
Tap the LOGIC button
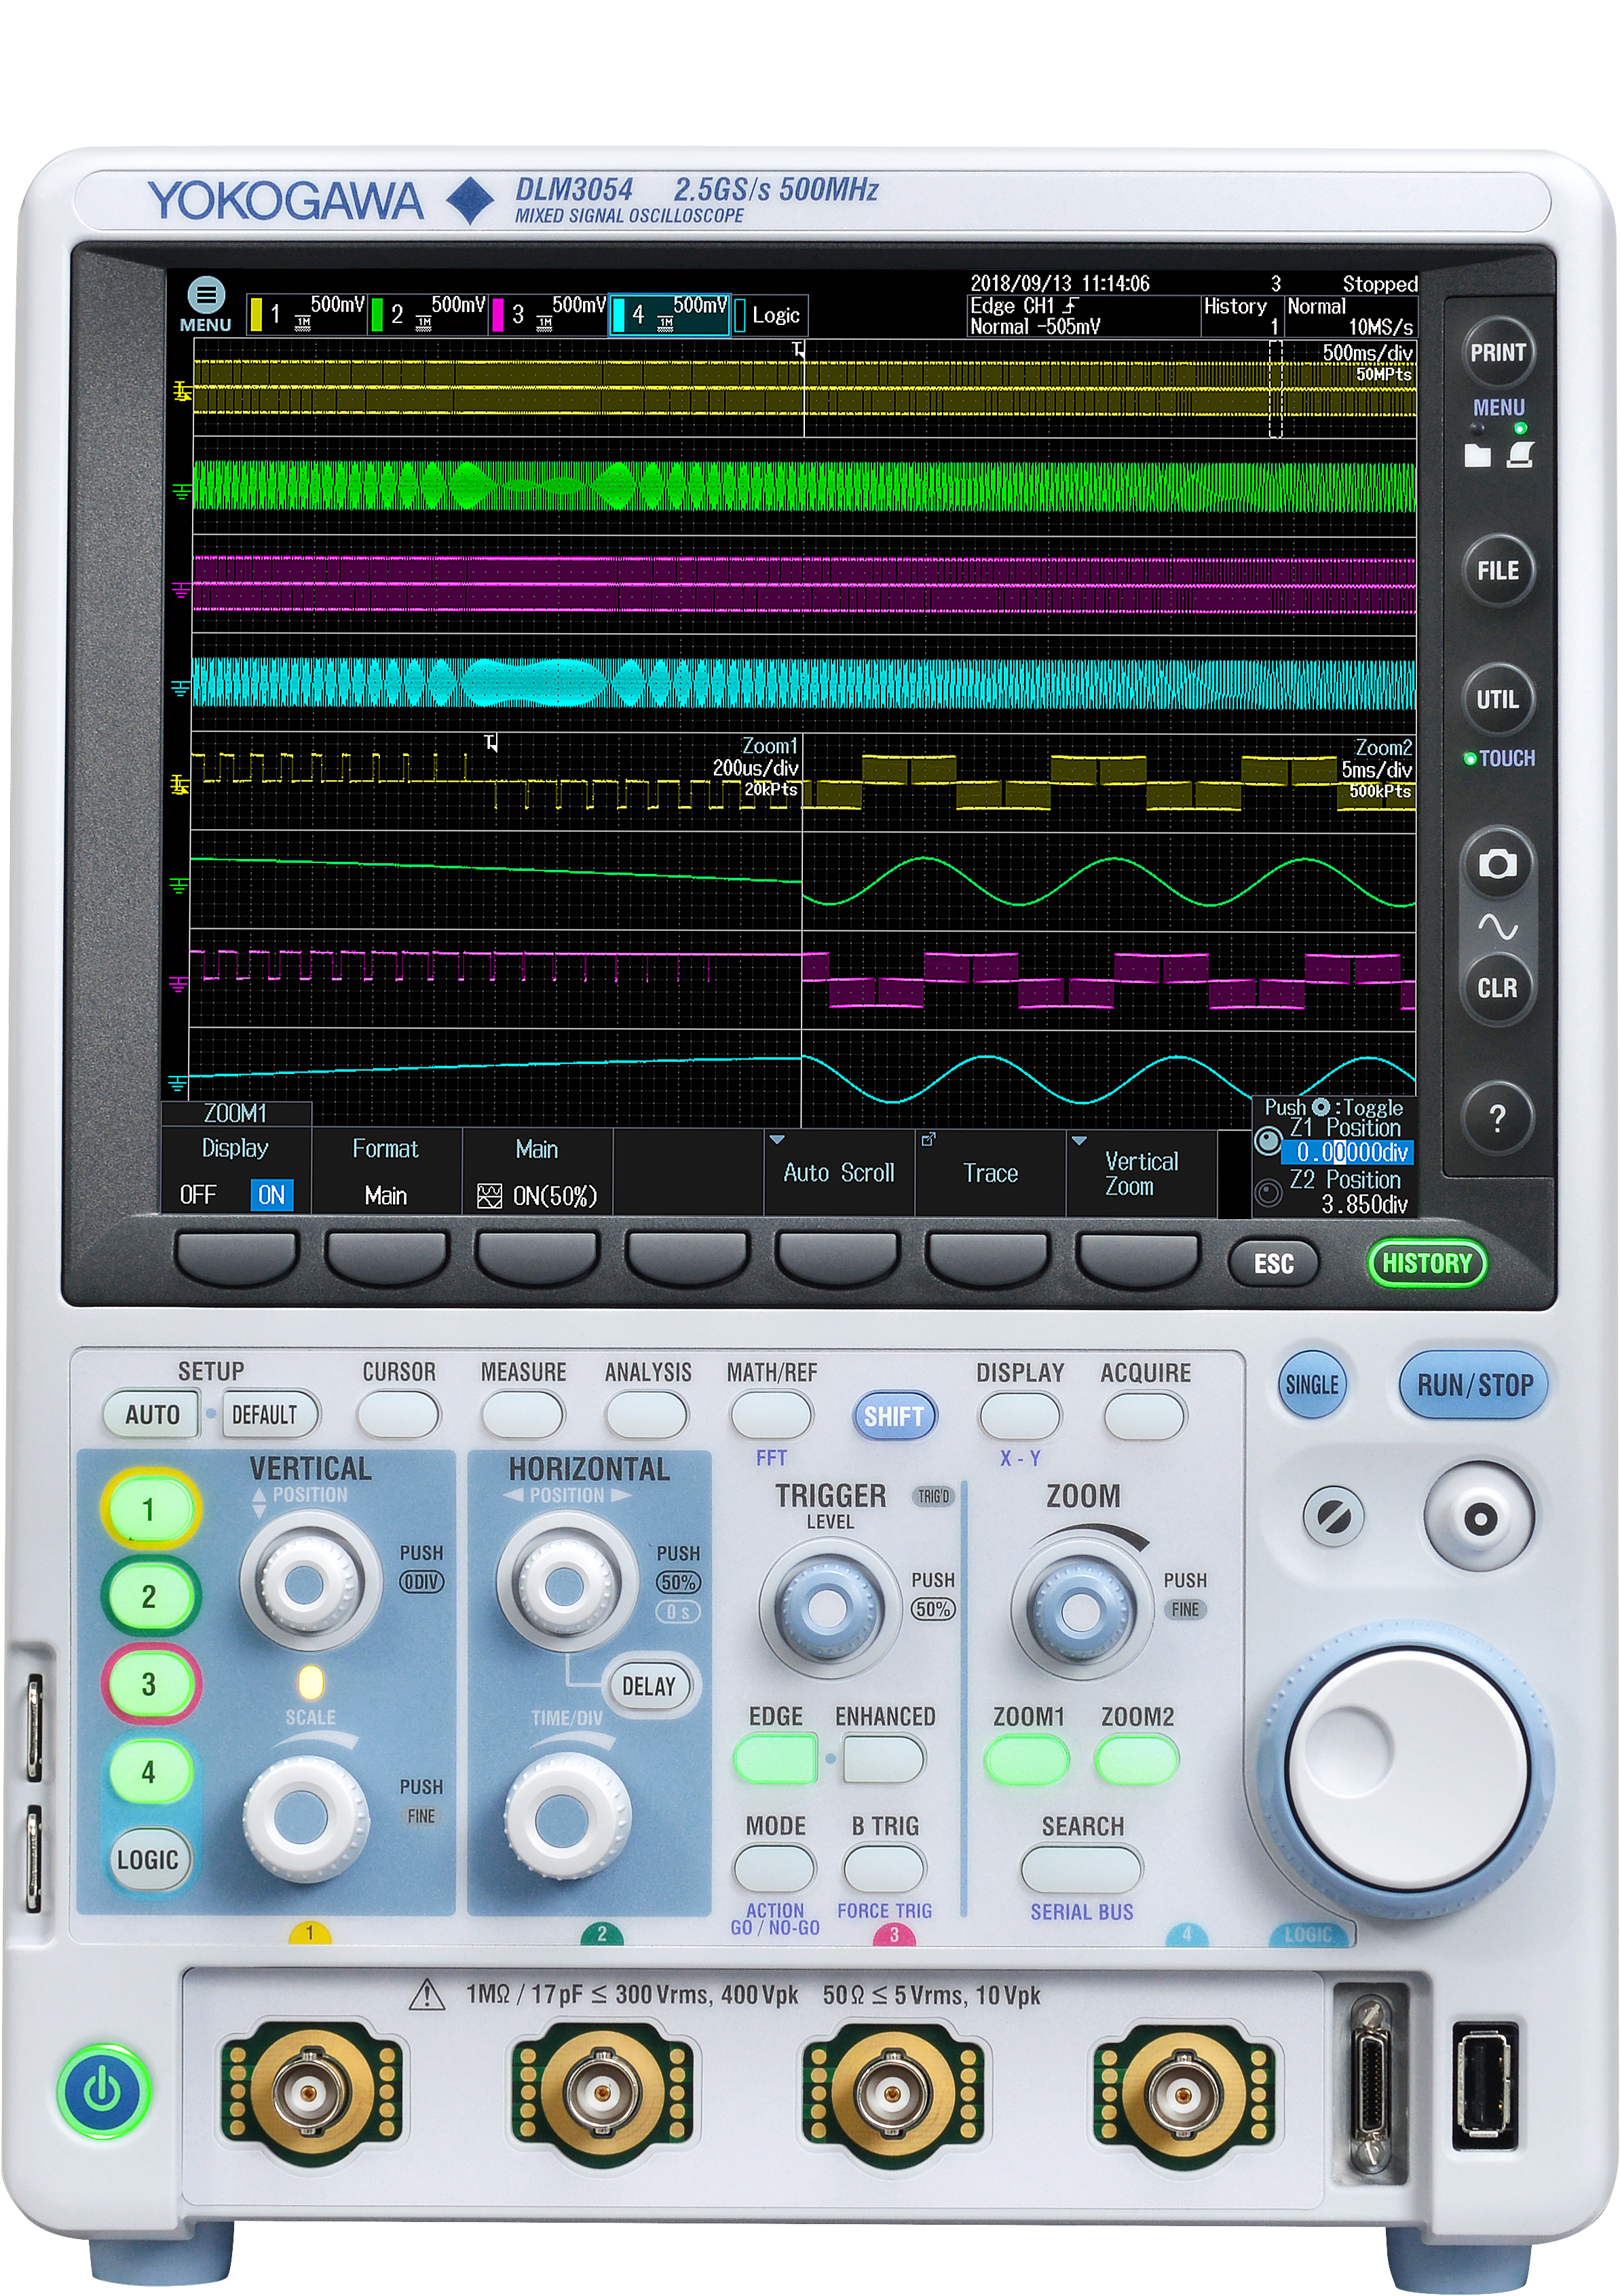148,1860
